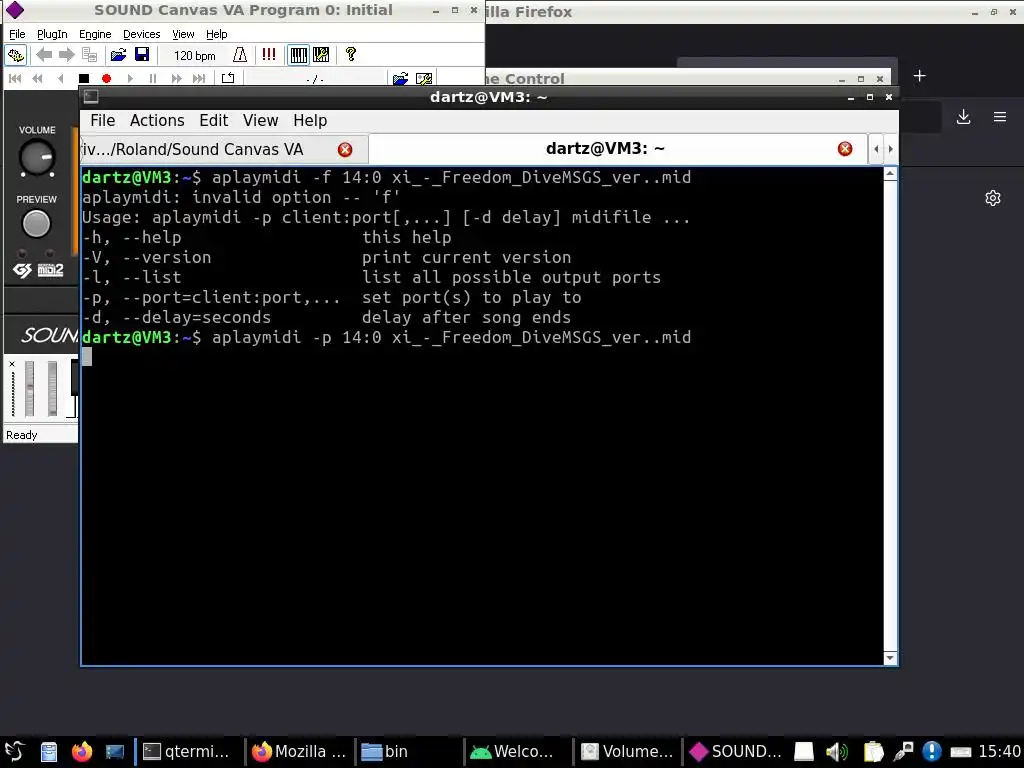This screenshot has width=1024, height=768.
Task: Open the terminal Help menu
Action: point(310,121)
